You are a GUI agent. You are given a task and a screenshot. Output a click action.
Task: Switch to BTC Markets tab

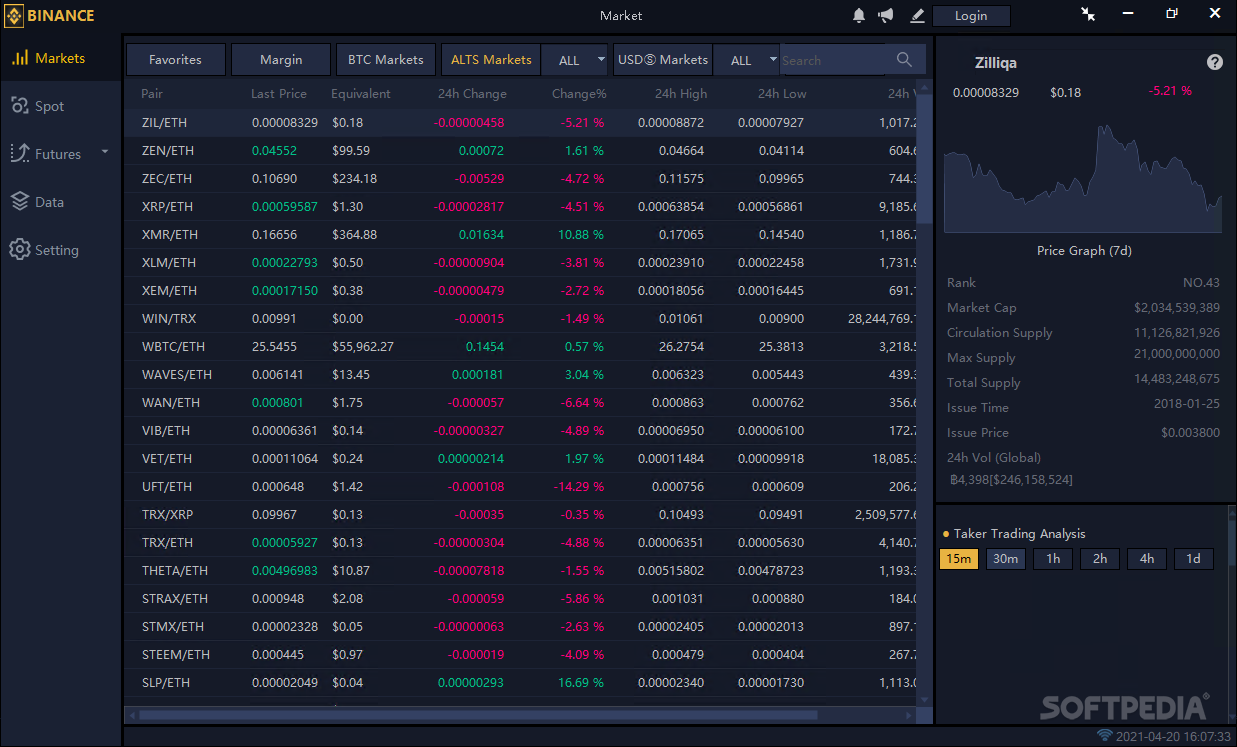[386, 60]
